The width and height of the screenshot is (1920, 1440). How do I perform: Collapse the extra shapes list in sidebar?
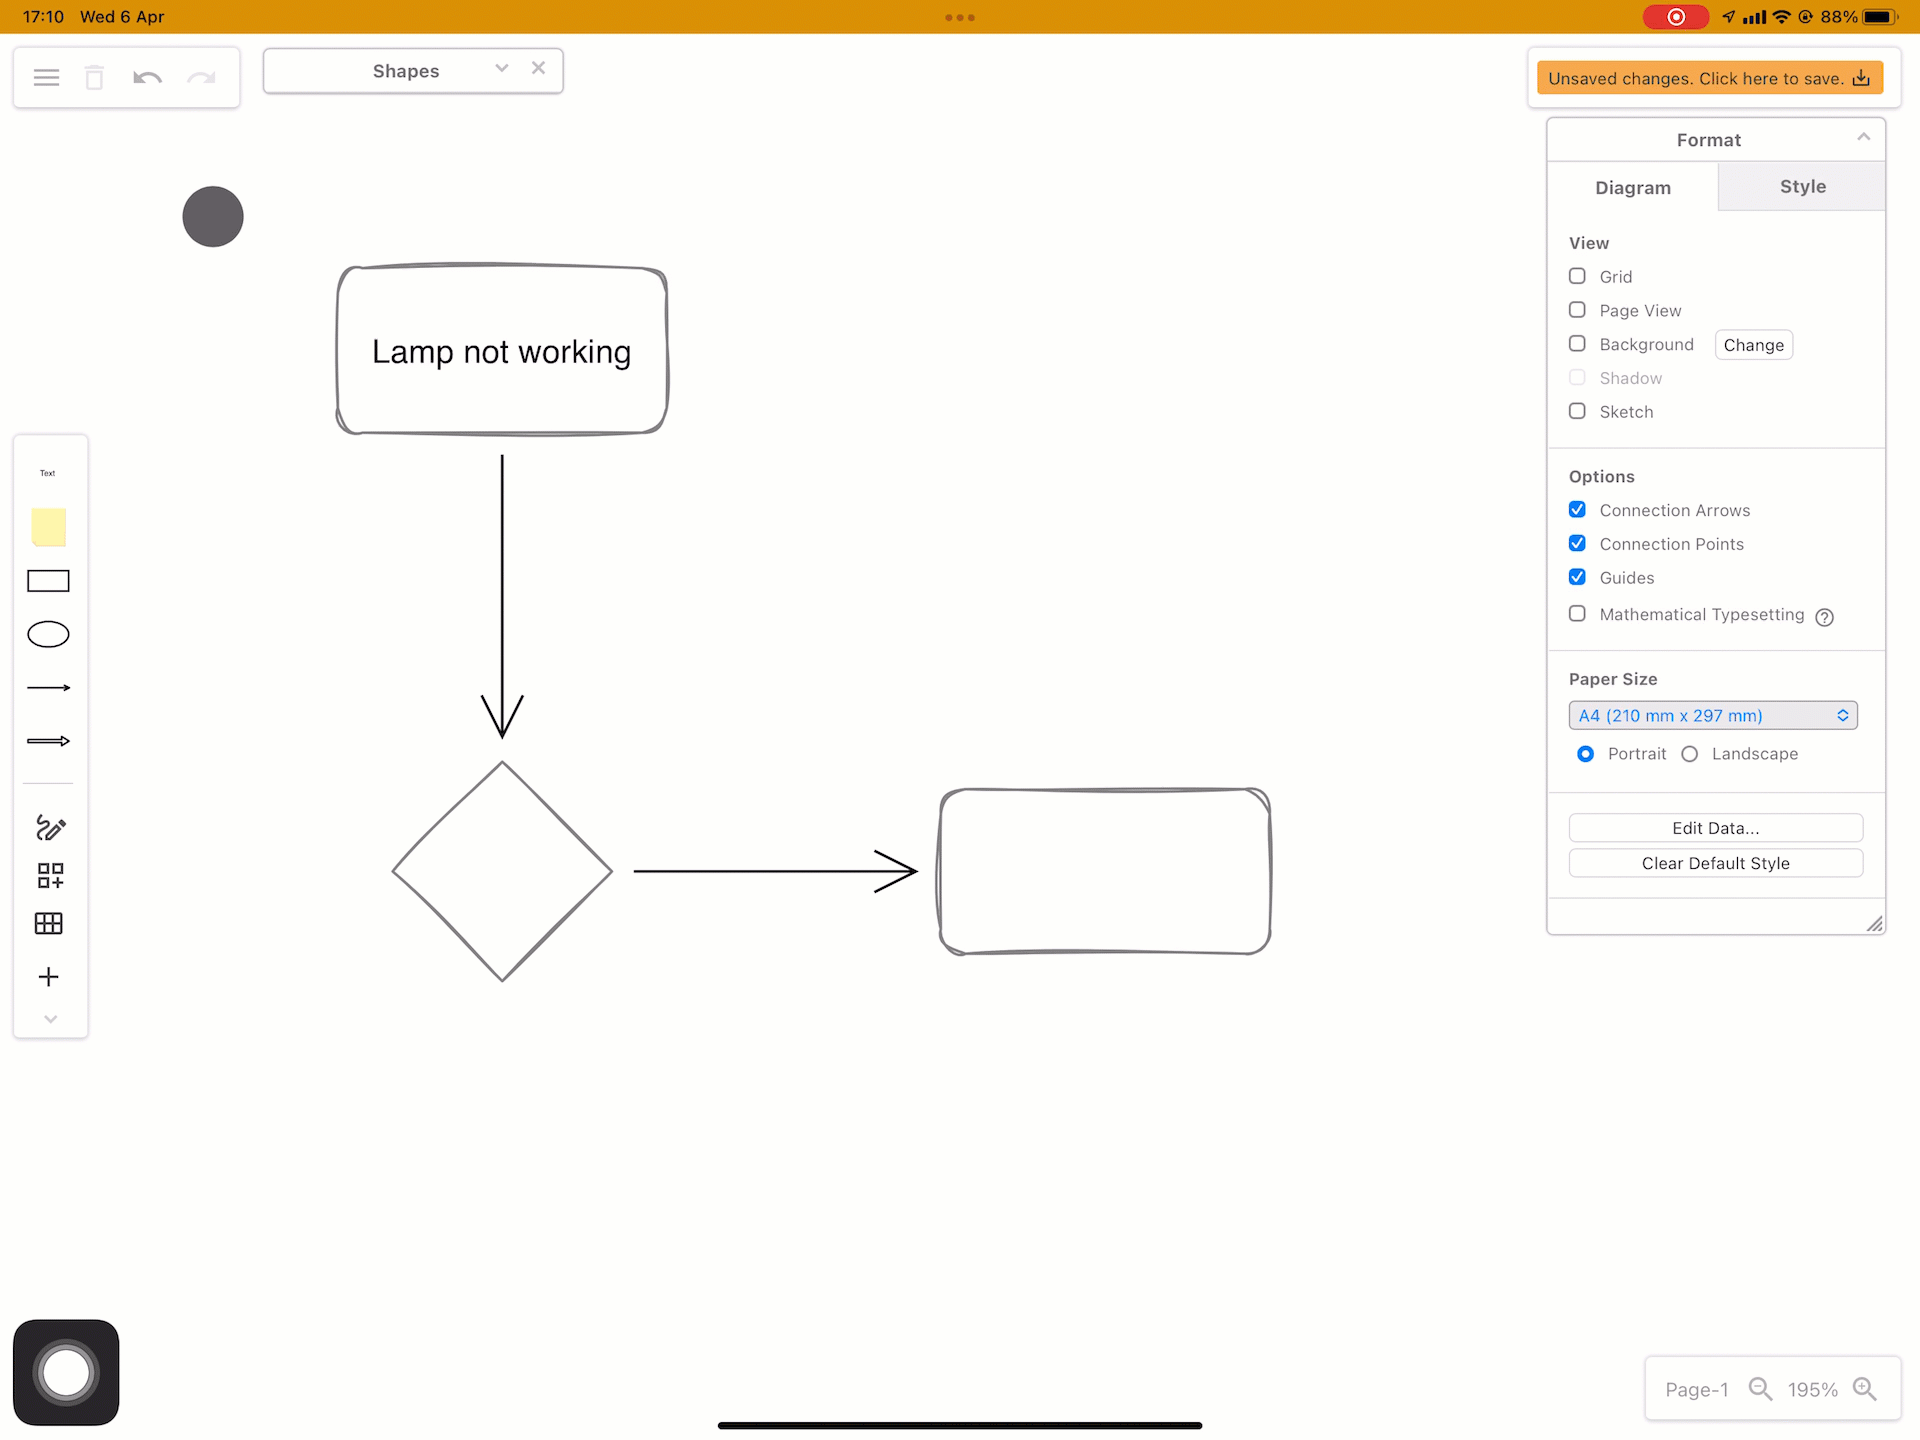pyautogui.click(x=50, y=1018)
